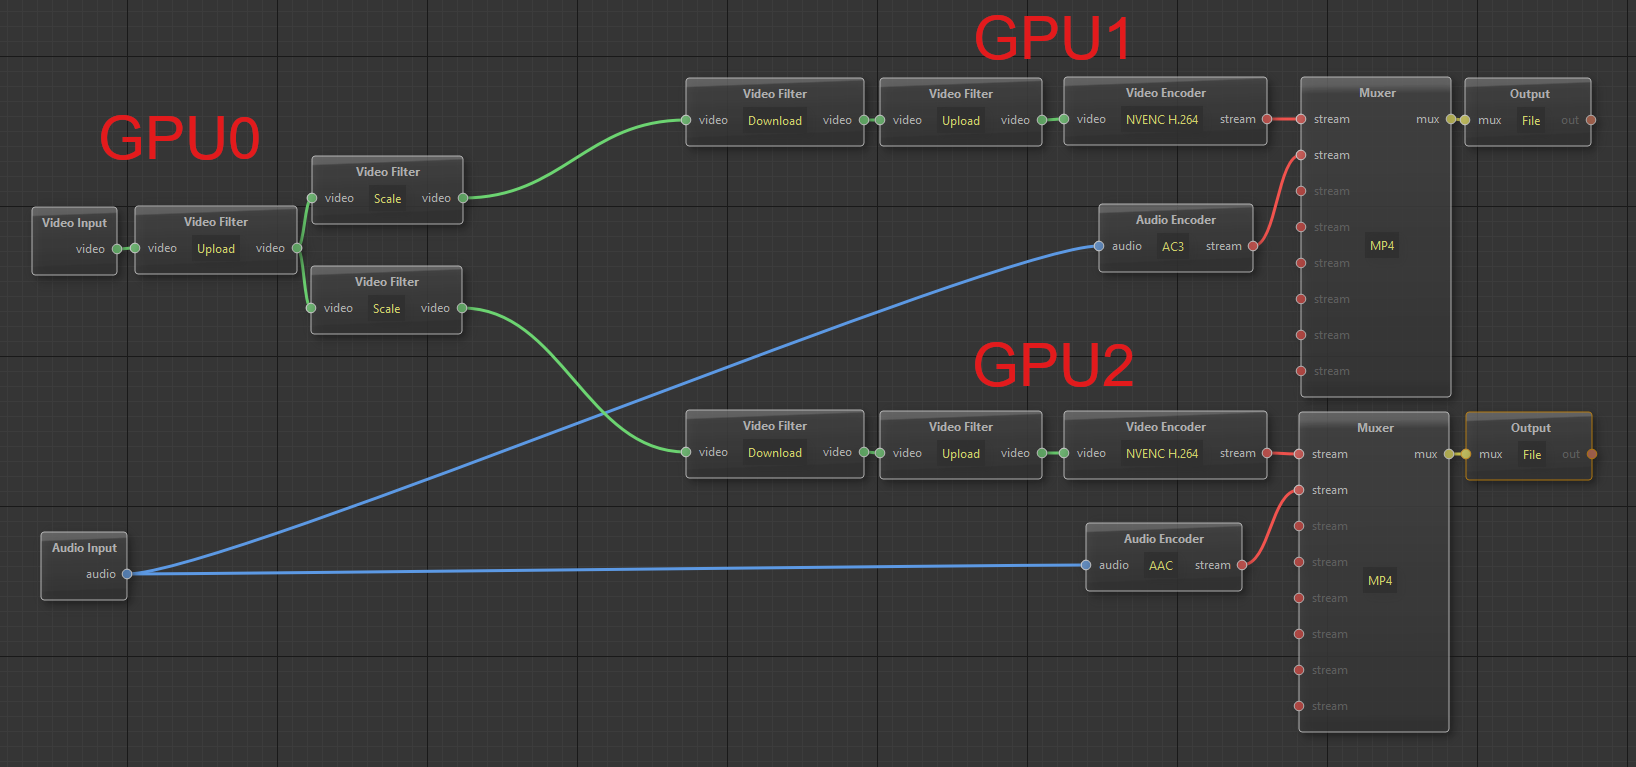The image size is (1636, 767).
Task: Select NVENC H.264 in the lower Video Encoder
Action: pos(1161,454)
